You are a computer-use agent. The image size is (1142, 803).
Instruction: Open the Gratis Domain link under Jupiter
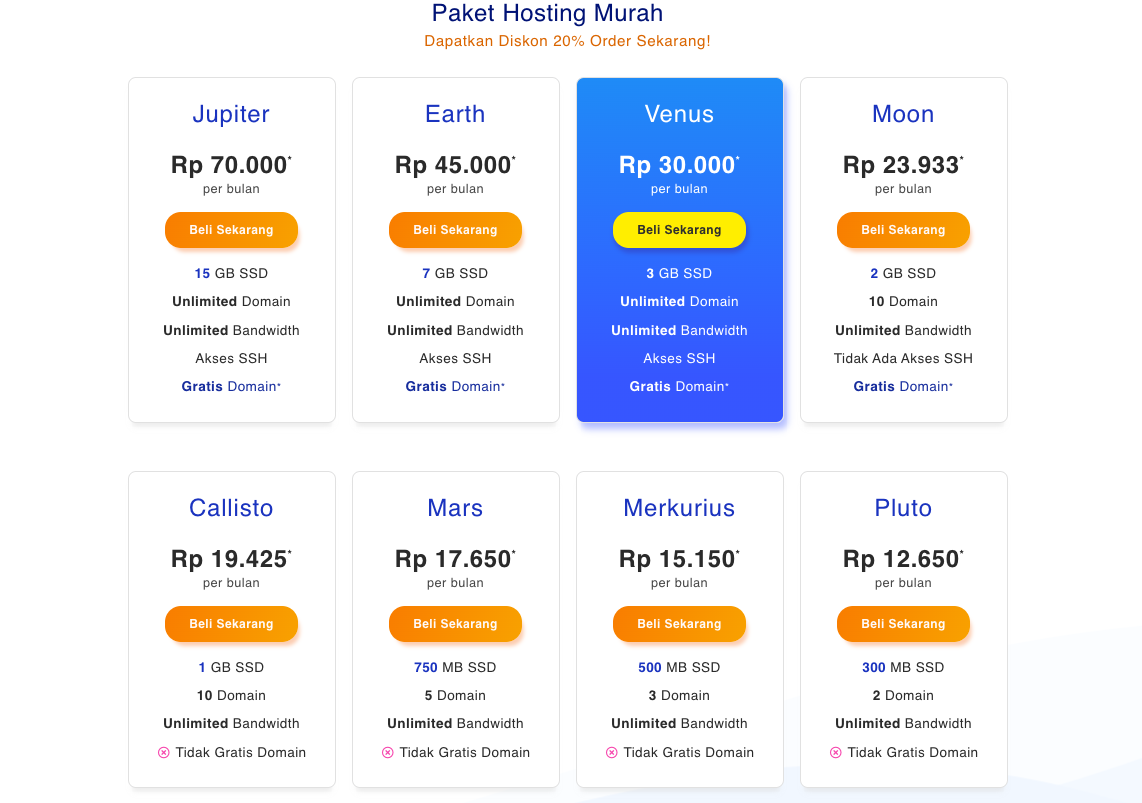pos(230,387)
